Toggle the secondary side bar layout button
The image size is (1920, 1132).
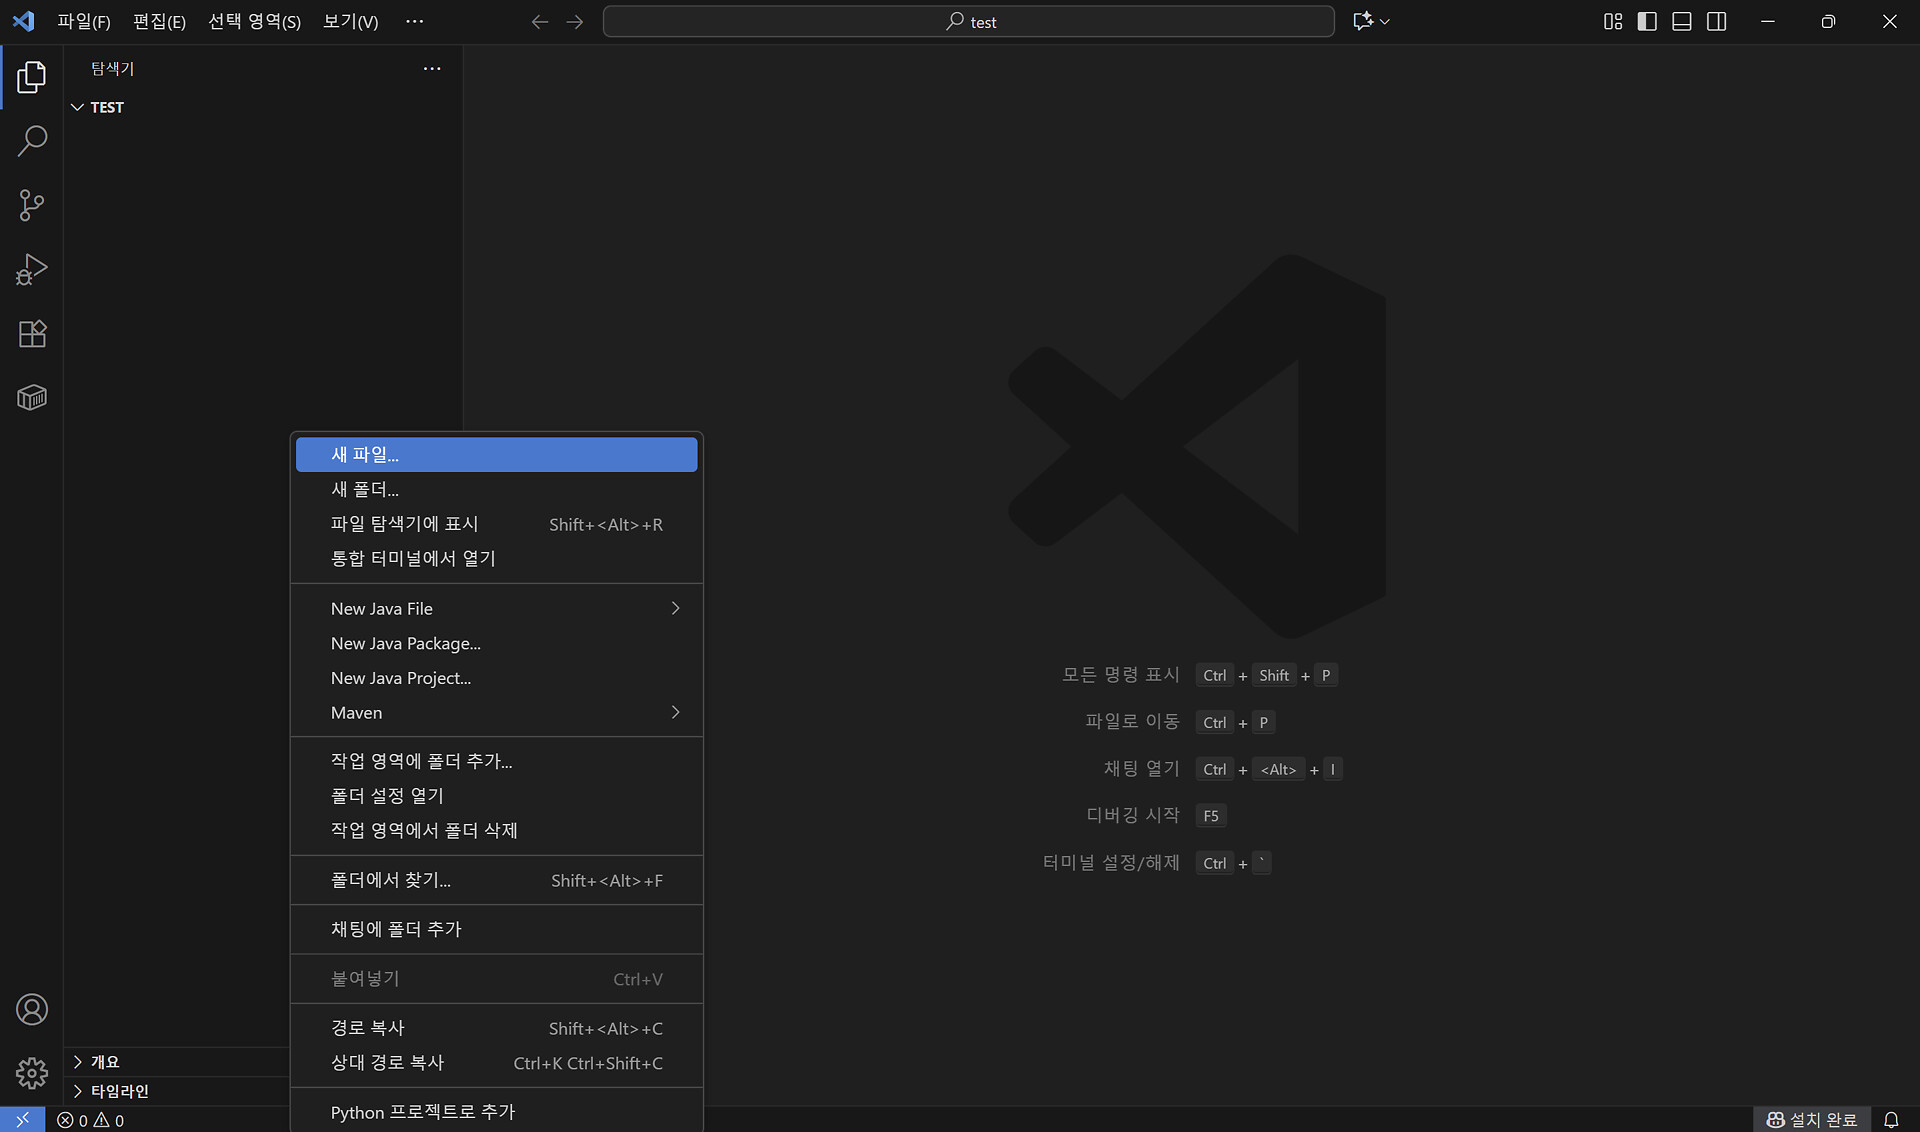[1717, 21]
